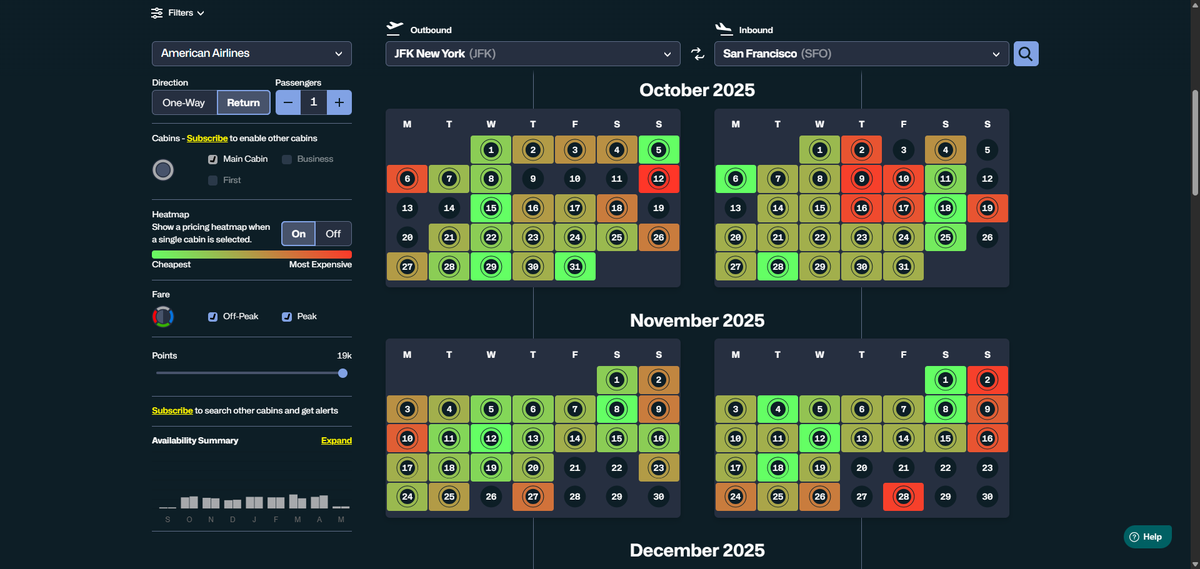Screen dimensions: 1200x569
Task: Toggle the Main Cabin checkbox
Action: tap(213, 159)
